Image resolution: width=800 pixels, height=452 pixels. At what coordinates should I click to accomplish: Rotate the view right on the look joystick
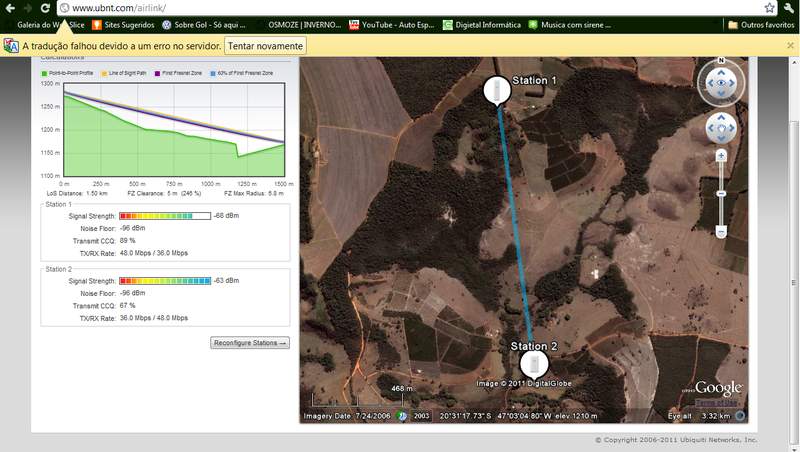(x=732, y=83)
